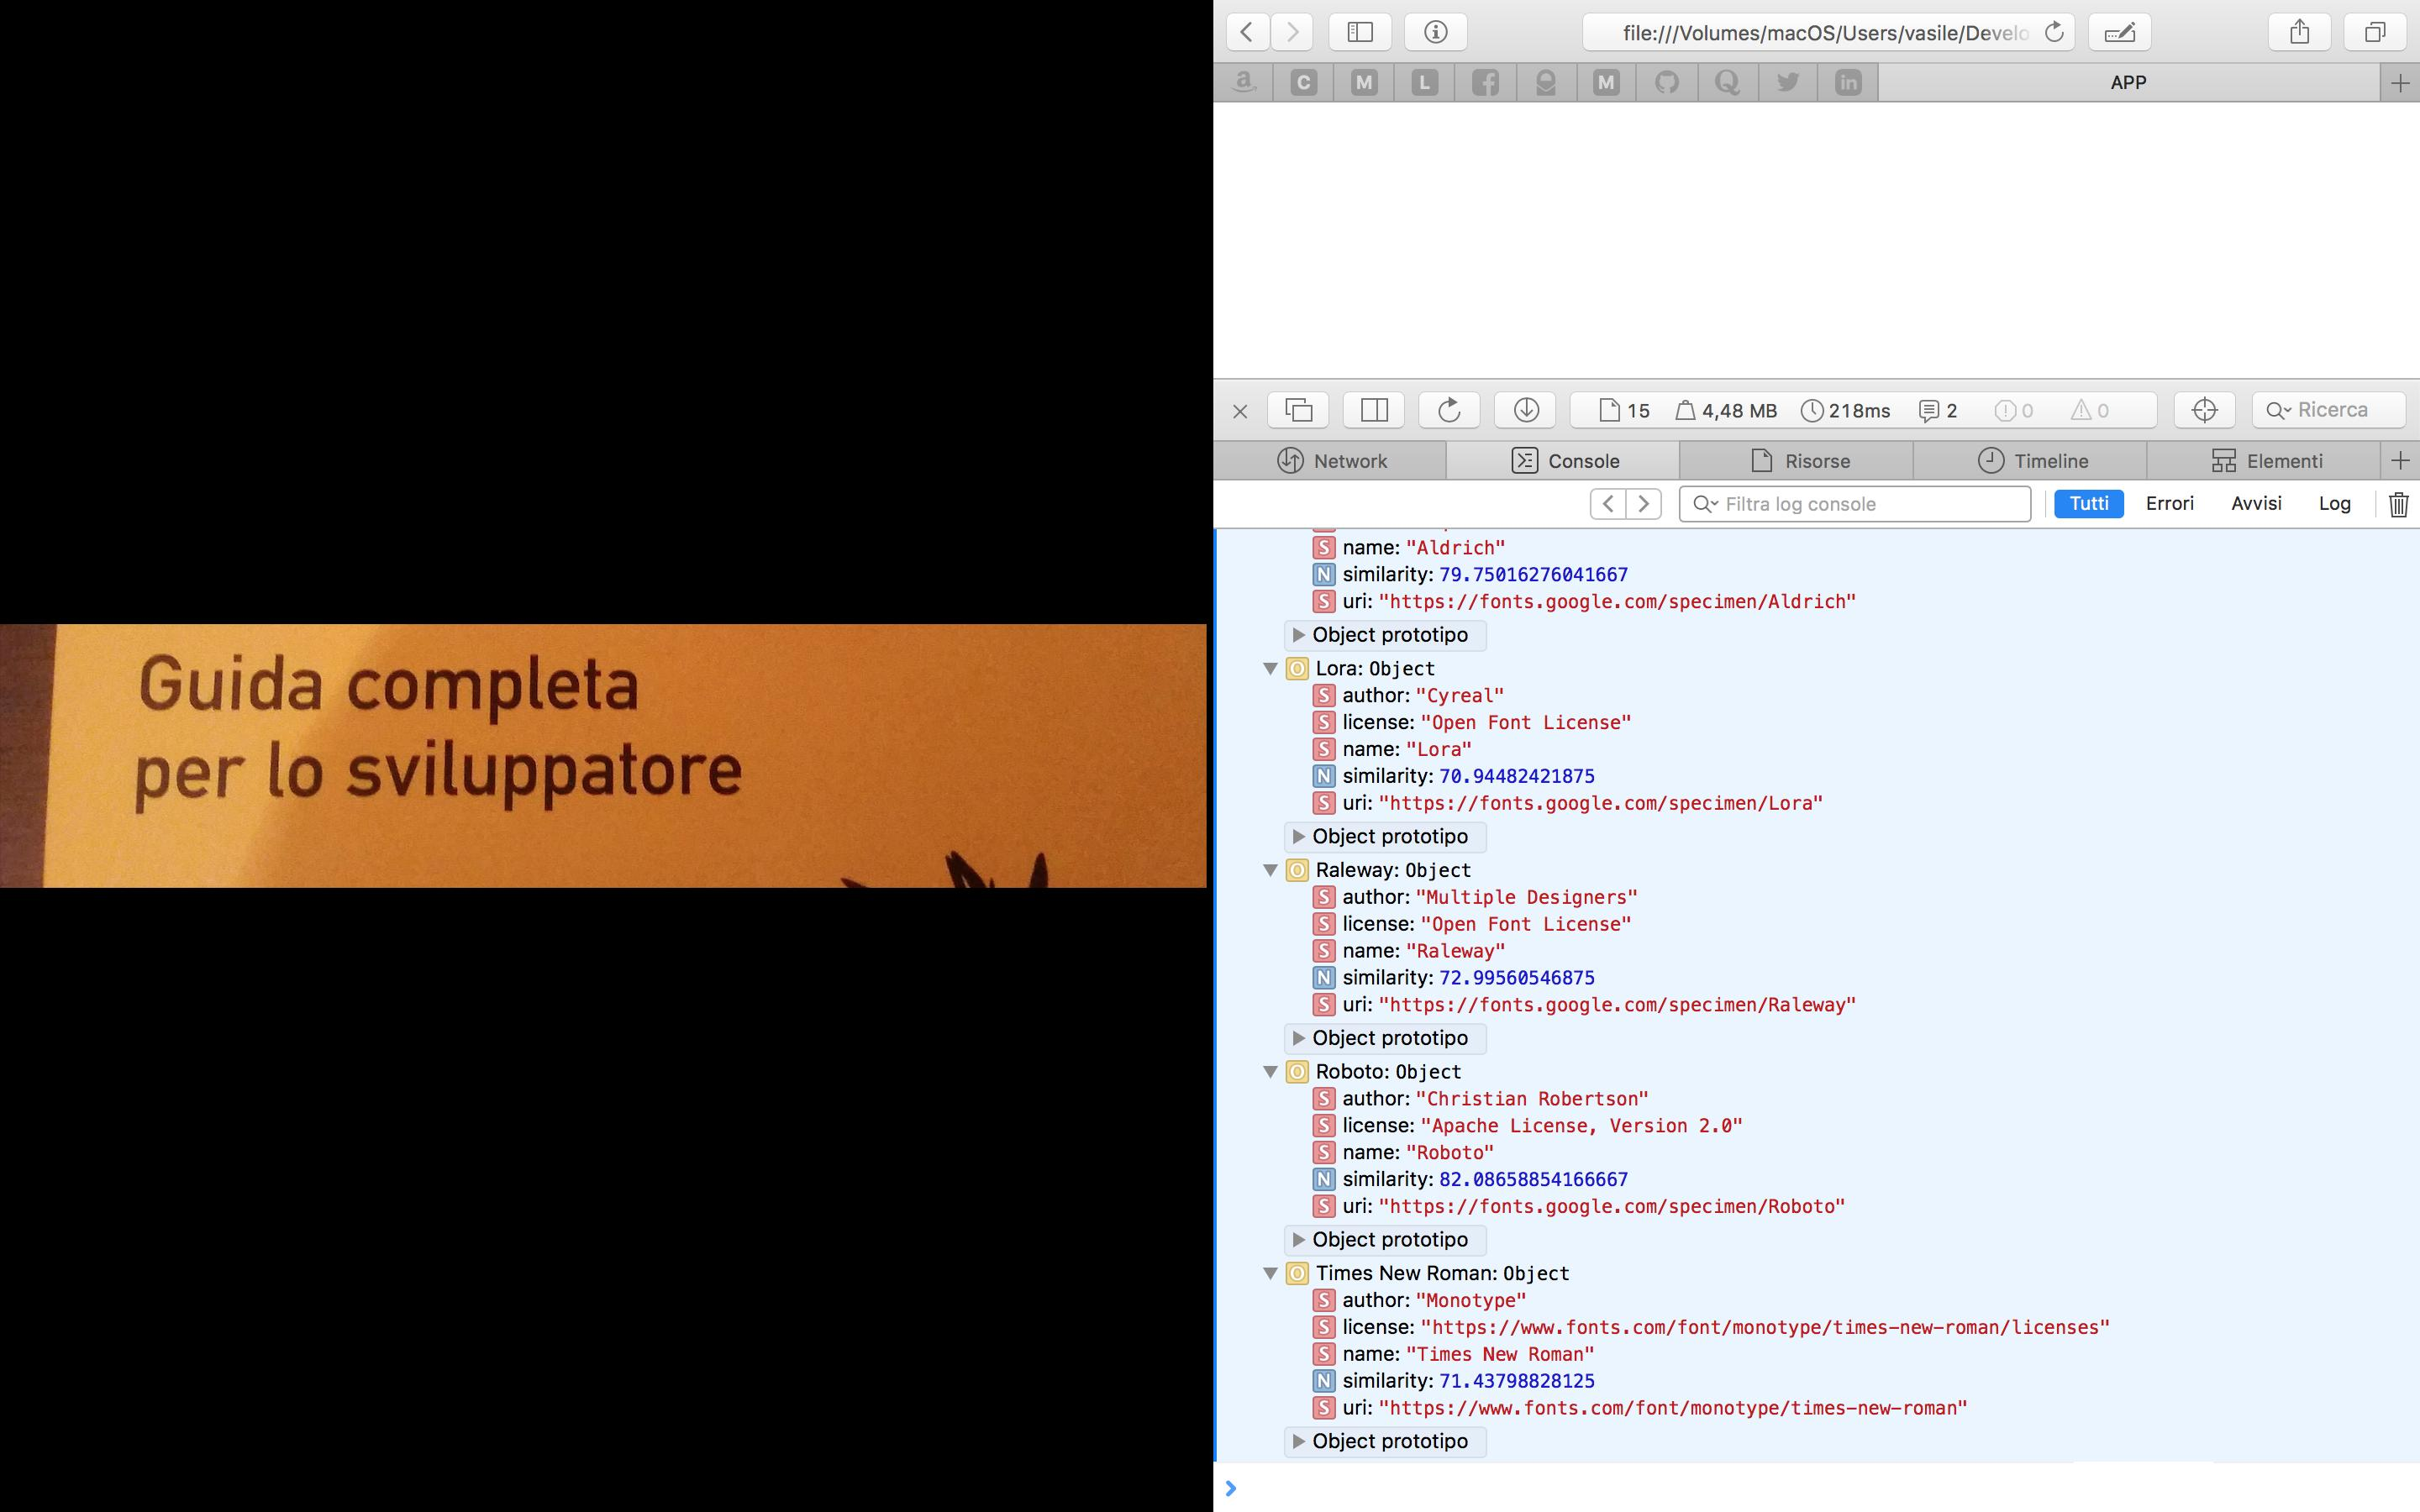Expand Object prototipo under Times New Roman
Viewport: 2420px width, 1512px height.
coord(1298,1441)
